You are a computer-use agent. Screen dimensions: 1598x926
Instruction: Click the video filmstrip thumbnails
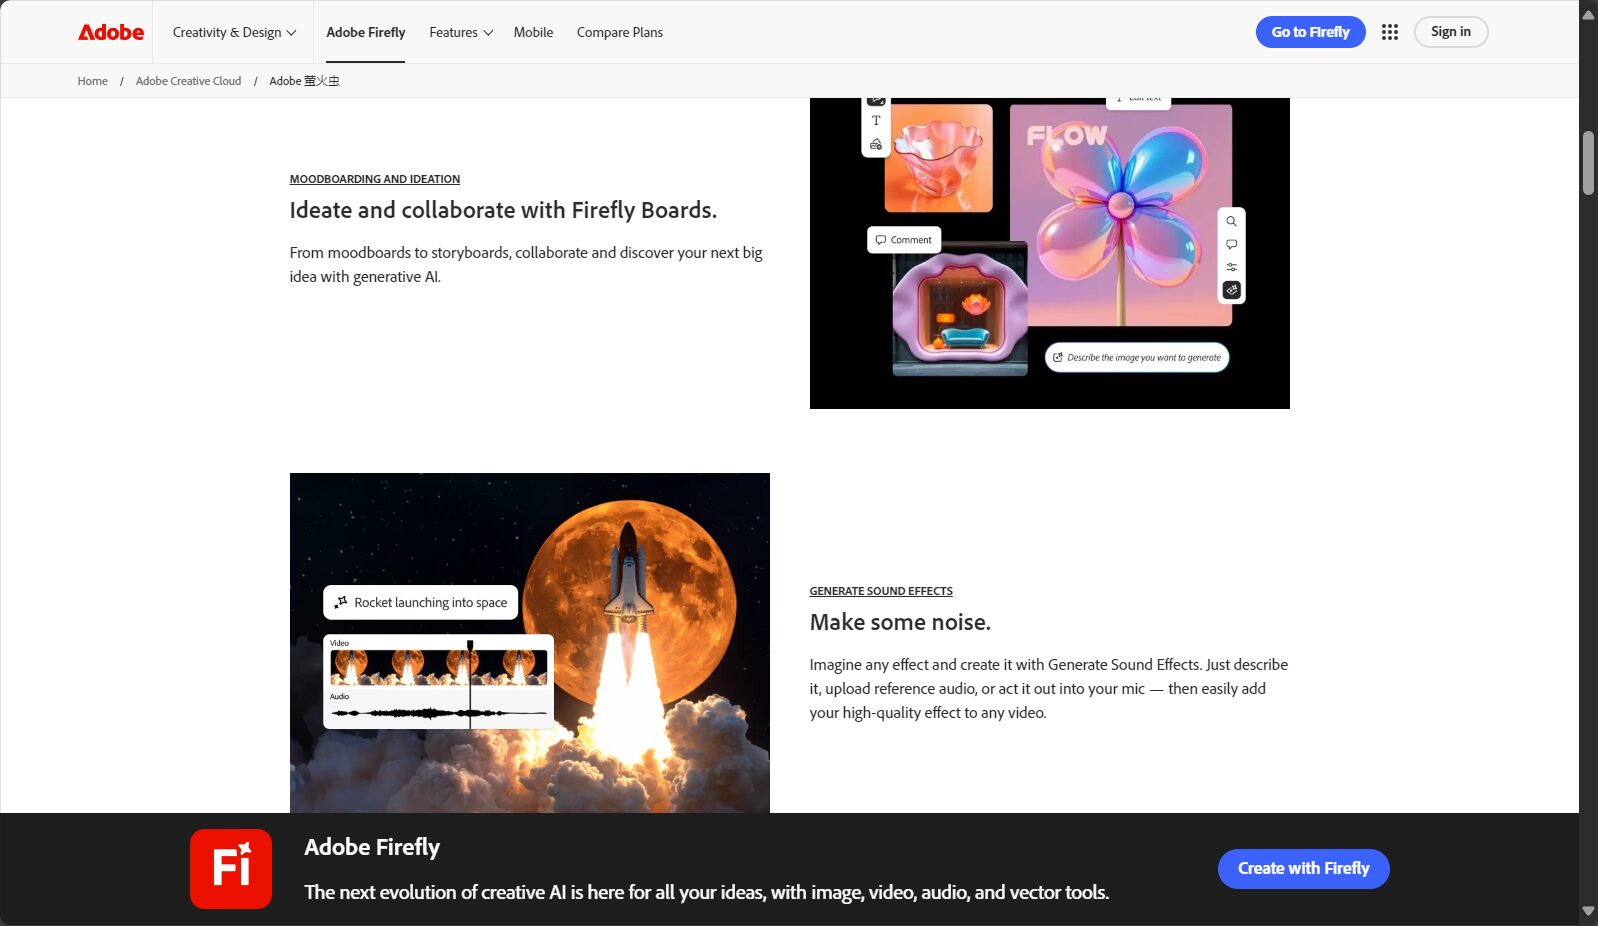[x=439, y=667]
